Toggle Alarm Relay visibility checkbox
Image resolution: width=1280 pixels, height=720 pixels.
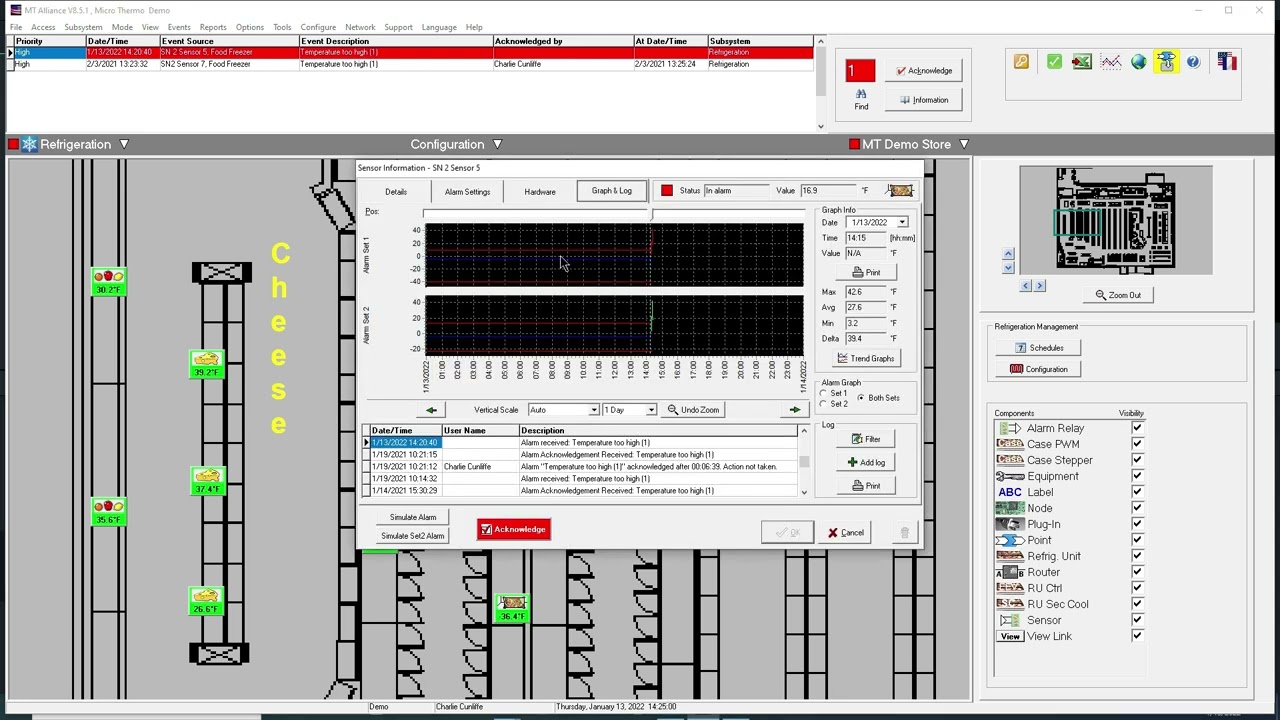pyautogui.click(x=1137, y=428)
